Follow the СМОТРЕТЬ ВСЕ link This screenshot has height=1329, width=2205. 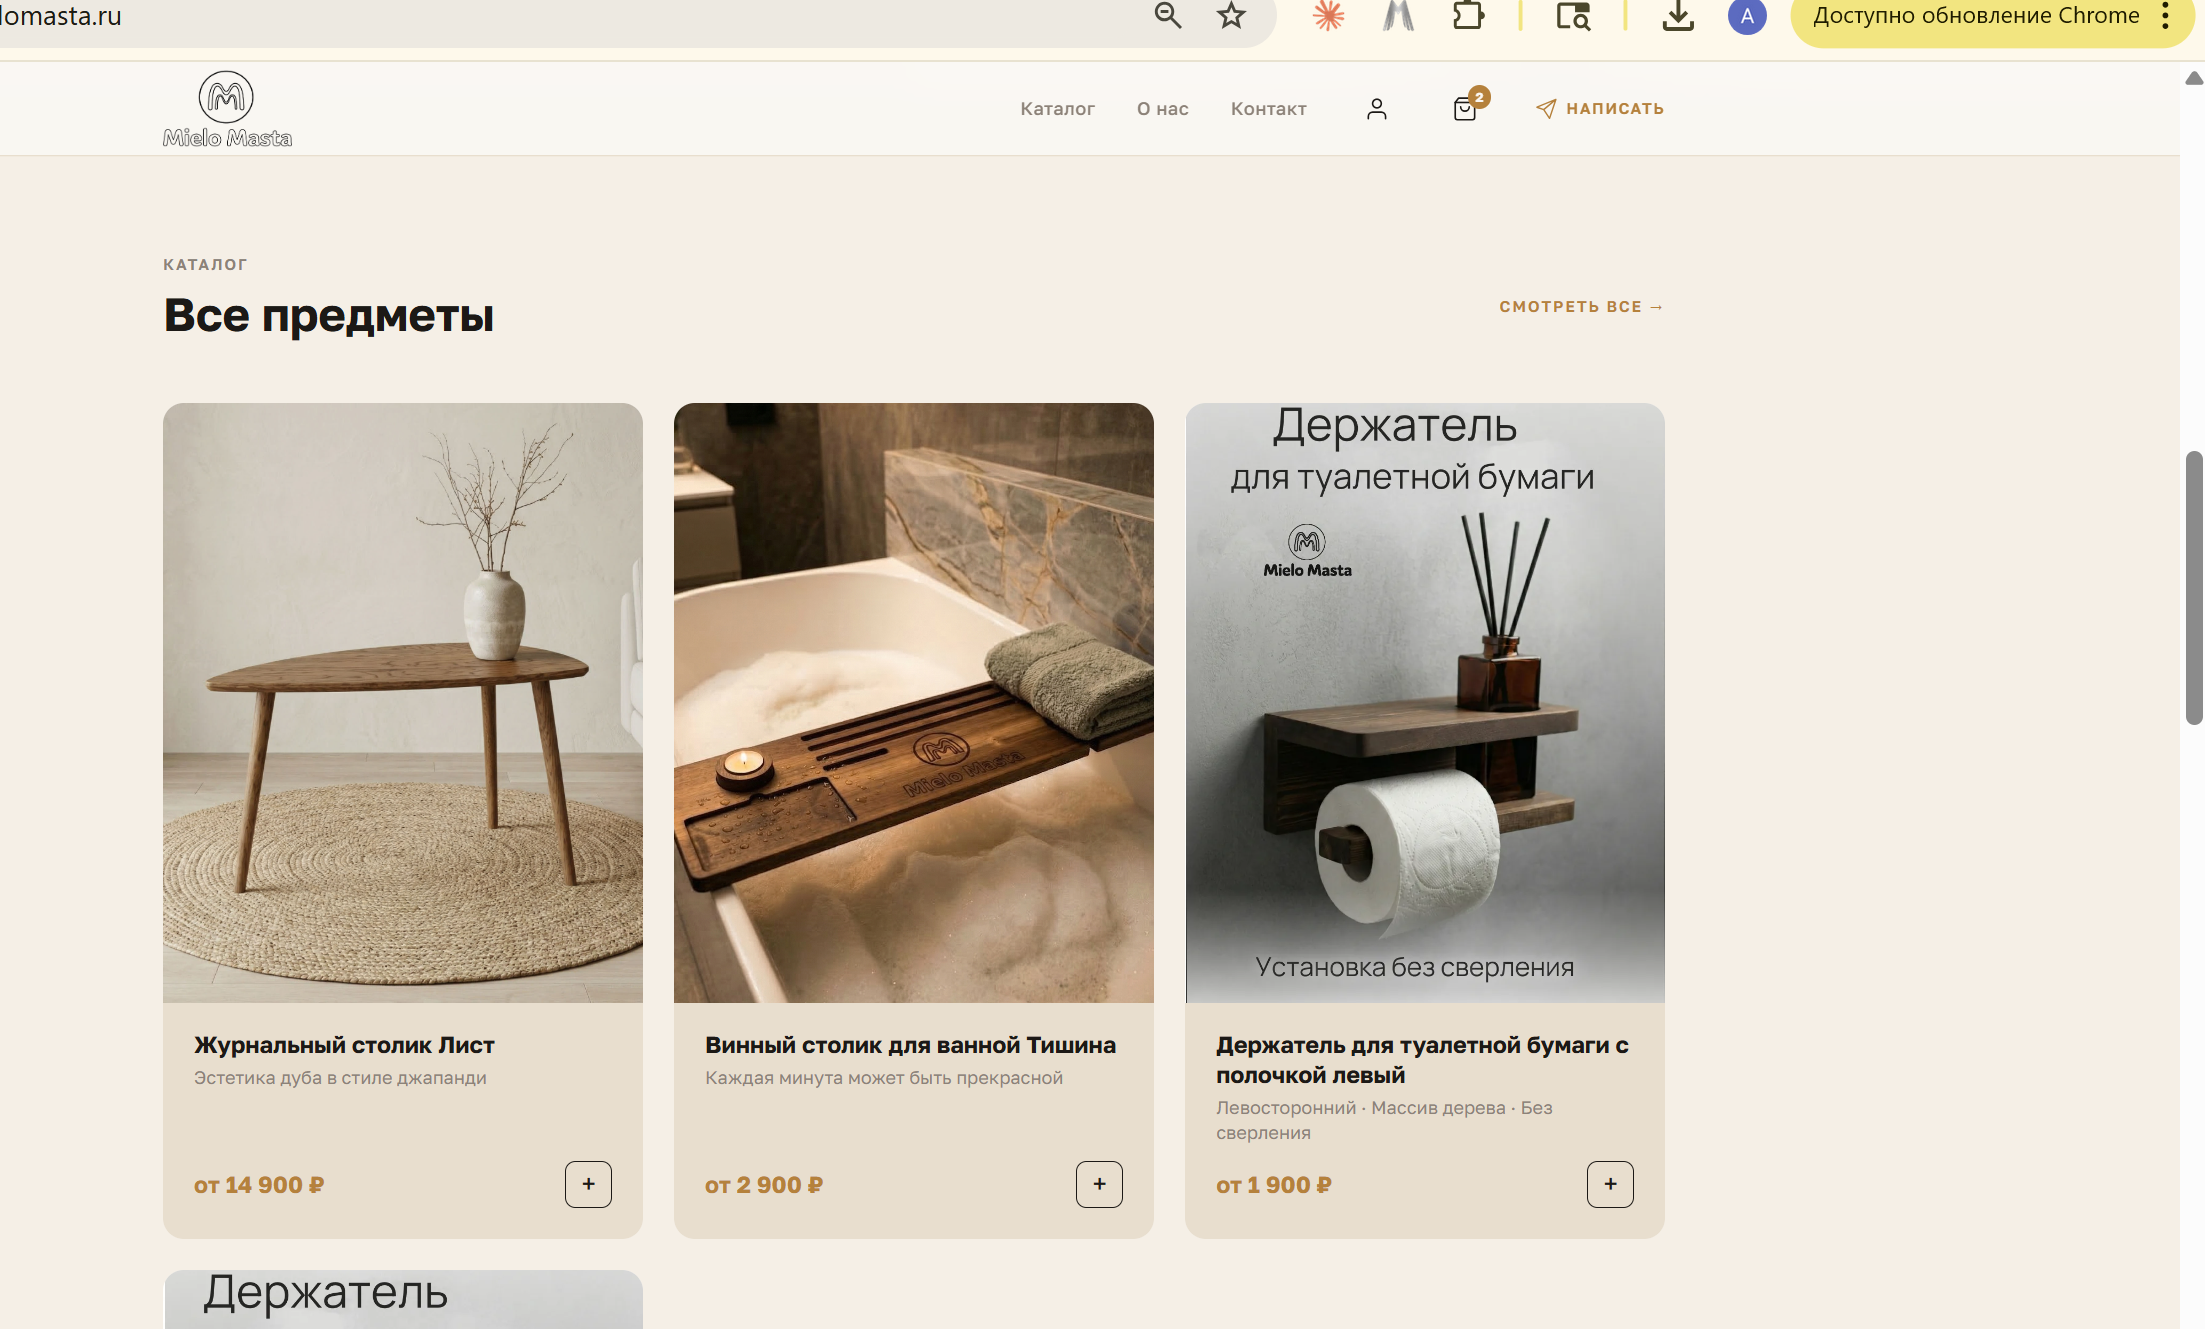point(1581,306)
